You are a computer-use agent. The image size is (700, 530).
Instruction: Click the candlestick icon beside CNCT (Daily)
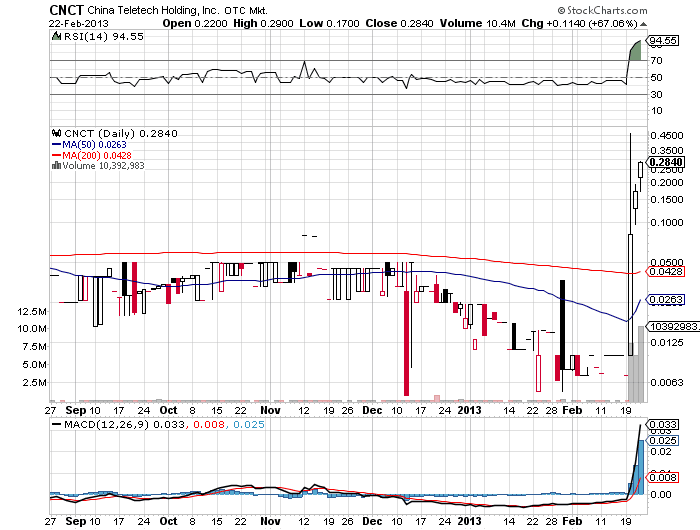(56, 133)
